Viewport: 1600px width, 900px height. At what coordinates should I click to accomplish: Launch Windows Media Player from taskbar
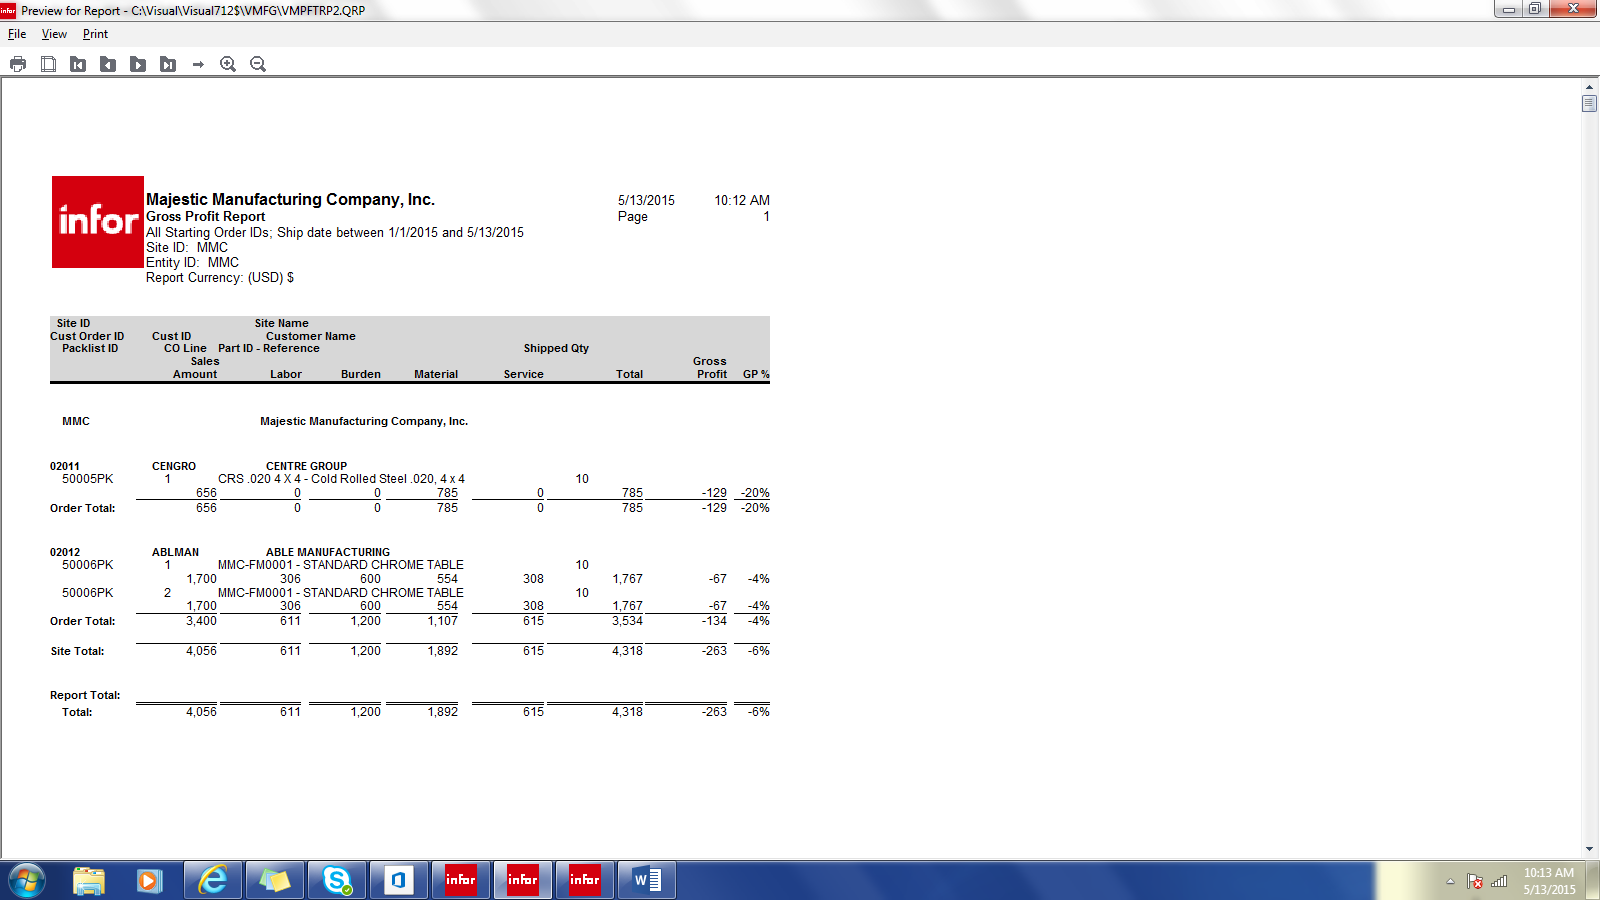point(150,880)
